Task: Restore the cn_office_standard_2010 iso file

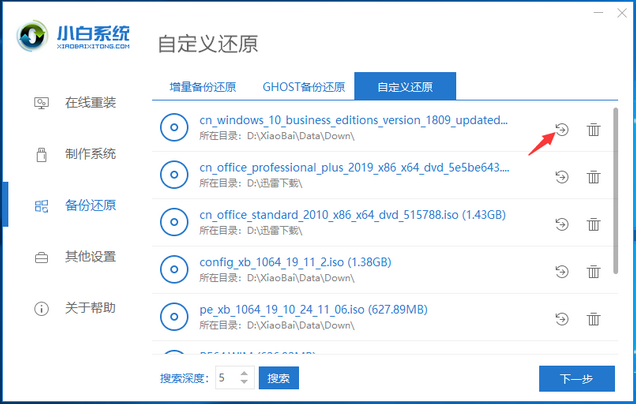Action: pos(562,222)
